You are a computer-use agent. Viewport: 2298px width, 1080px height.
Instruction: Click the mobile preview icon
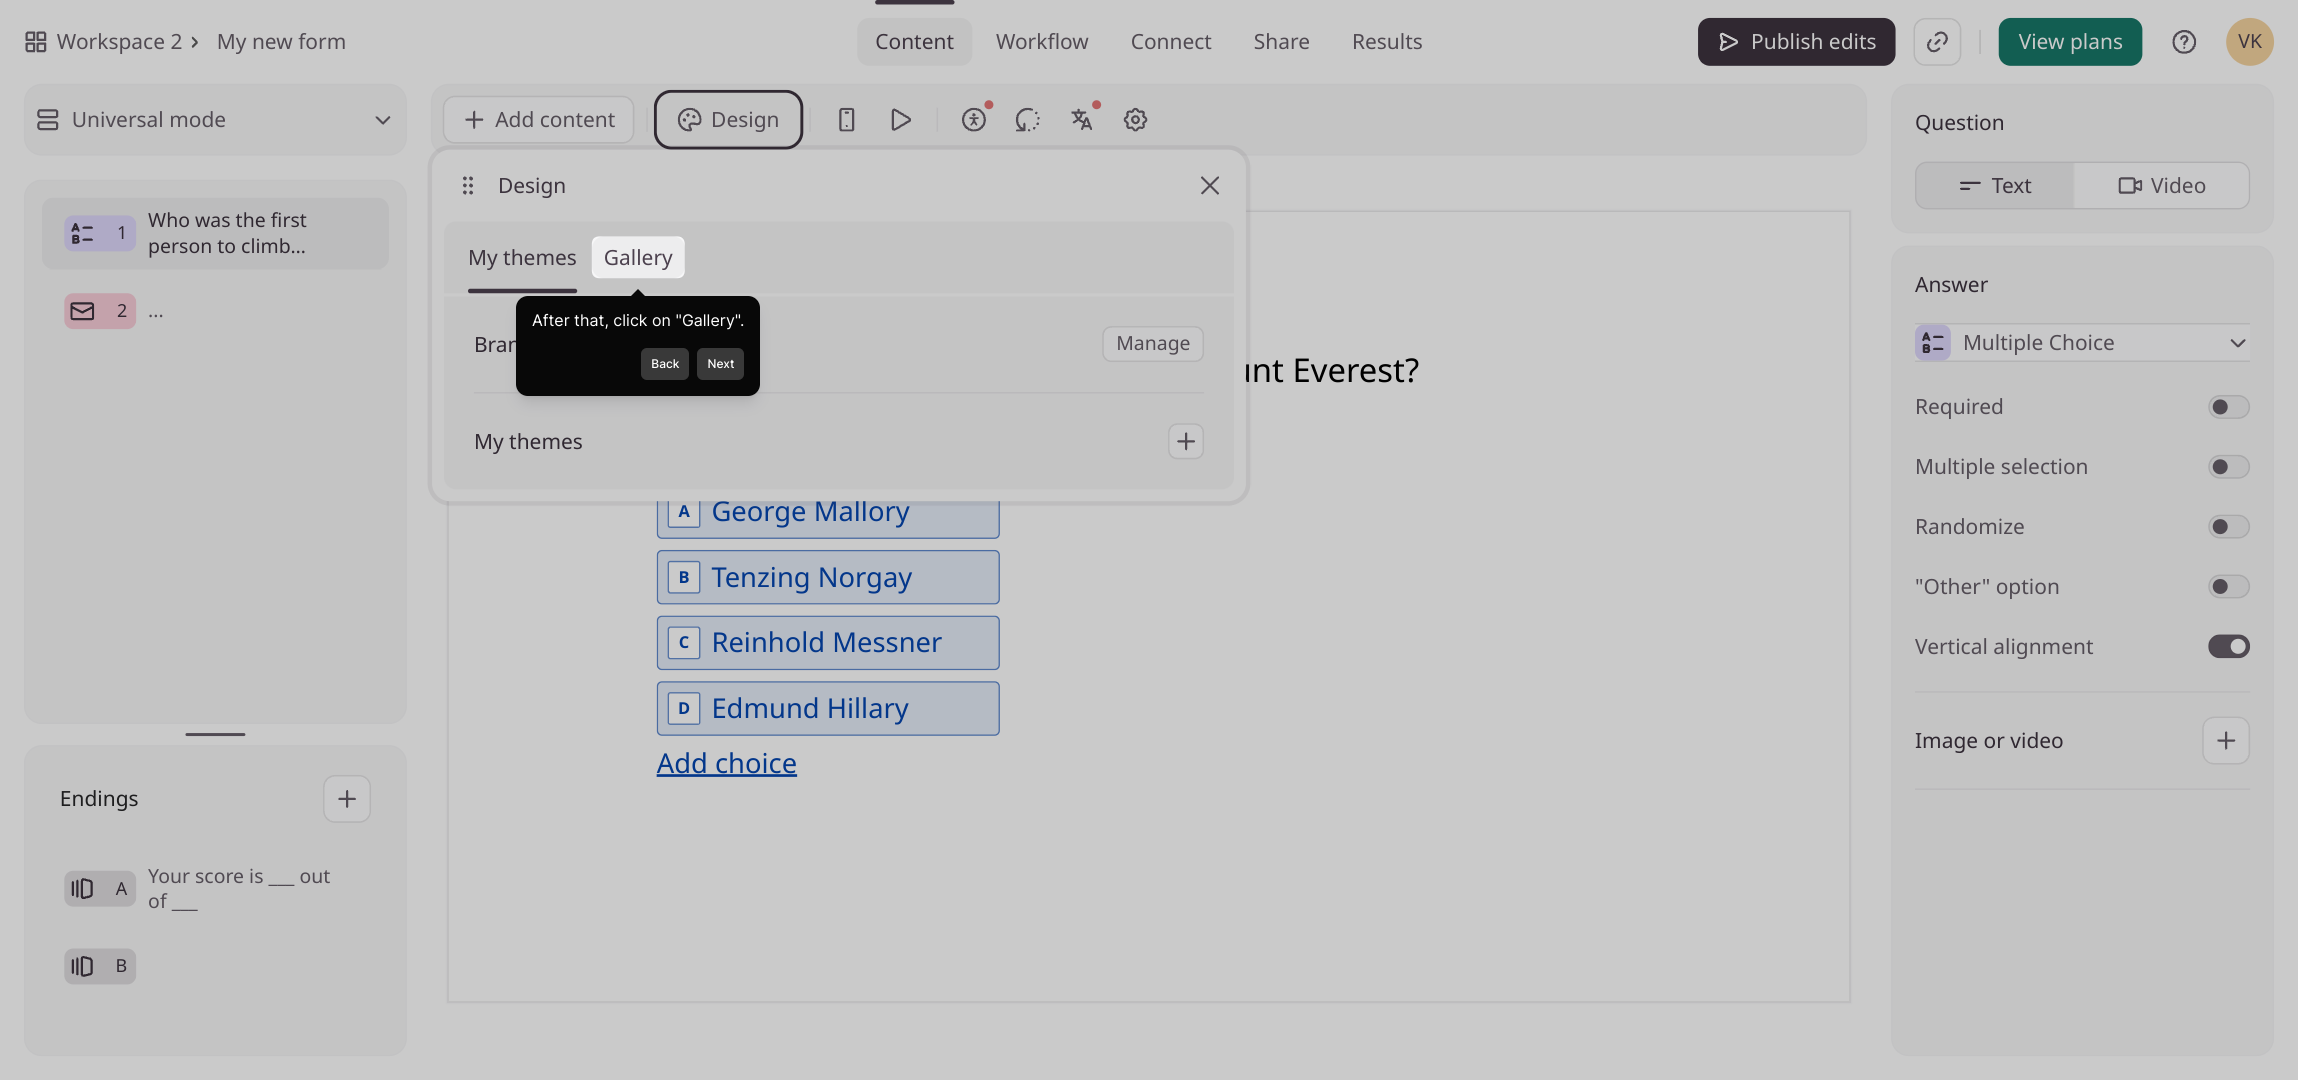pos(846,120)
